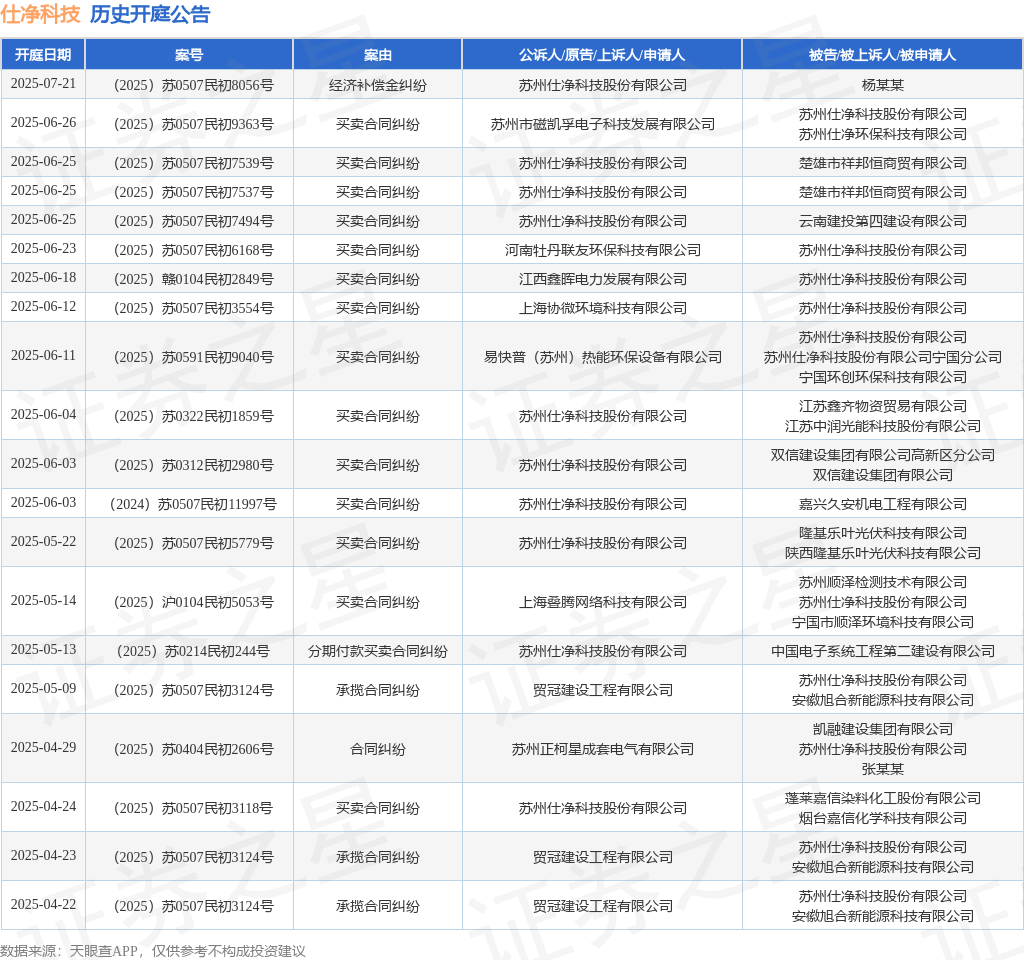
Task: Select defendant 中国电子系统工程第二建设有限公司
Action: pos(882,651)
